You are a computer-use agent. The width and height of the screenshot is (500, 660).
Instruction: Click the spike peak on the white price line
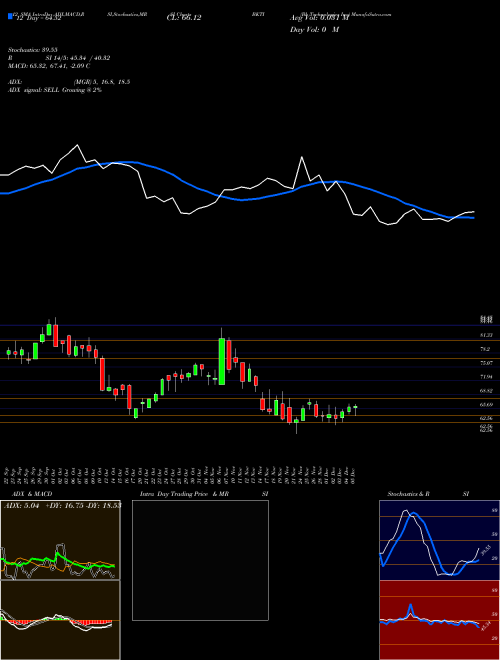tap(302, 157)
